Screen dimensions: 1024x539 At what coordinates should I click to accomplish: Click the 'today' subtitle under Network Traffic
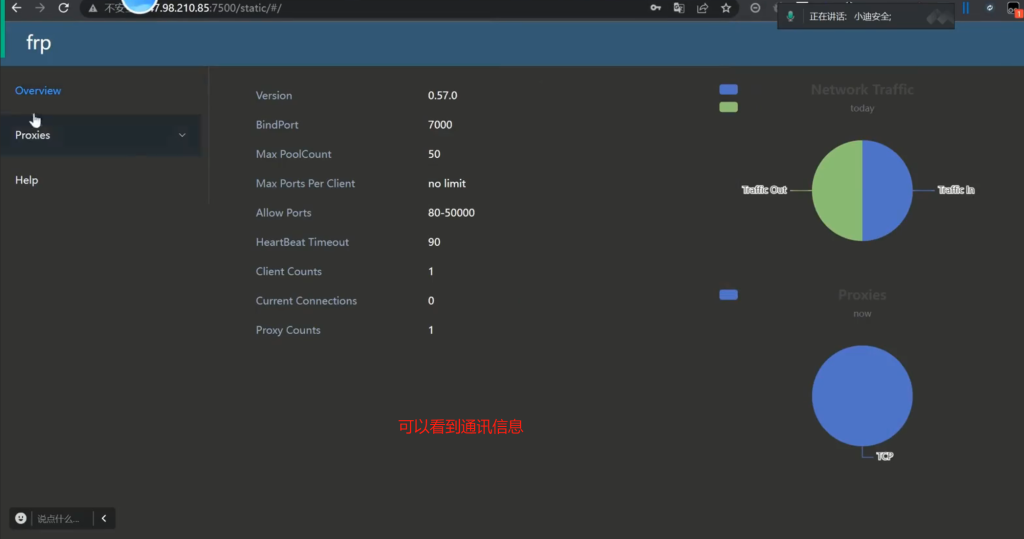(862, 108)
